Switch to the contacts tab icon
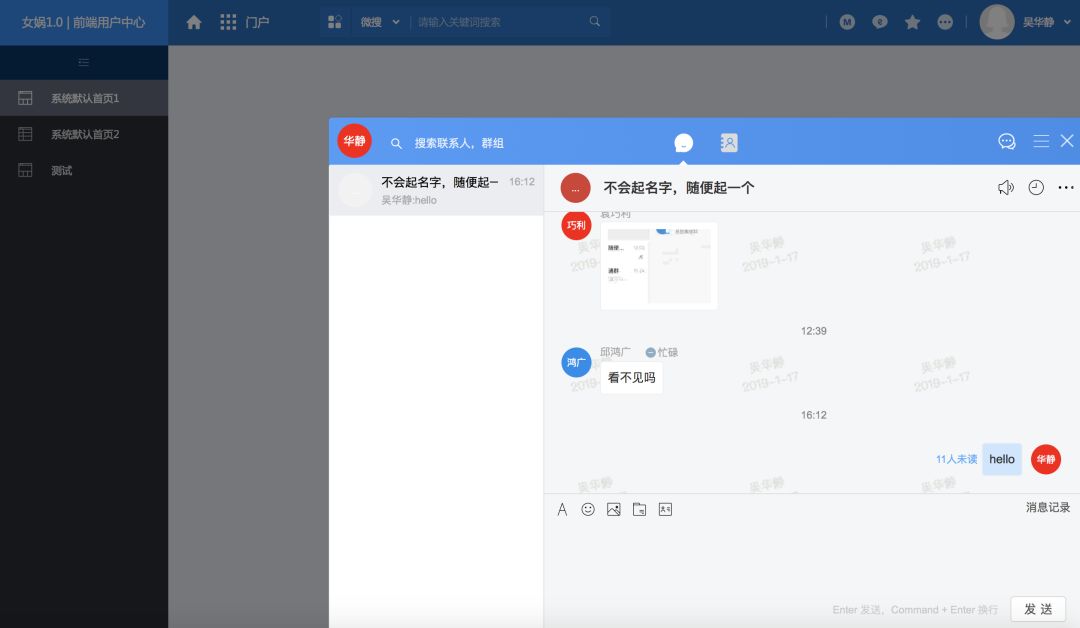Viewport: 1080px width, 628px height. [729, 143]
